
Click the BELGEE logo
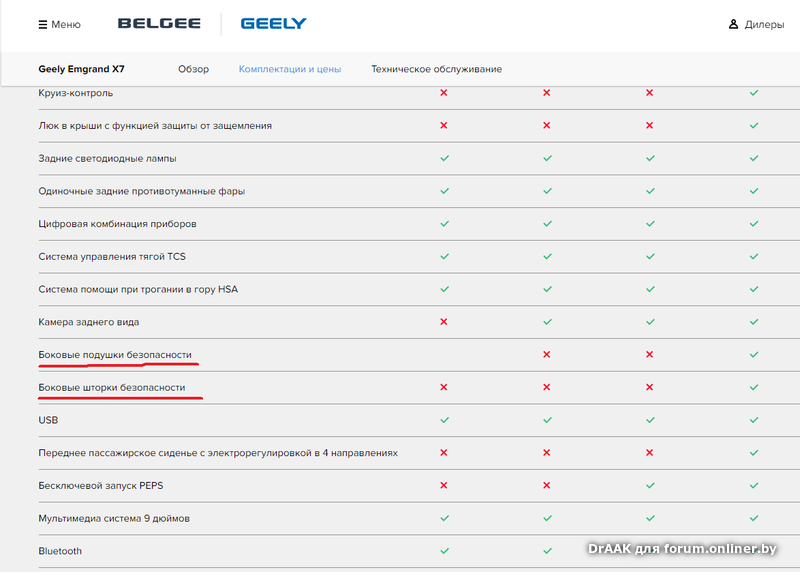[158, 23]
